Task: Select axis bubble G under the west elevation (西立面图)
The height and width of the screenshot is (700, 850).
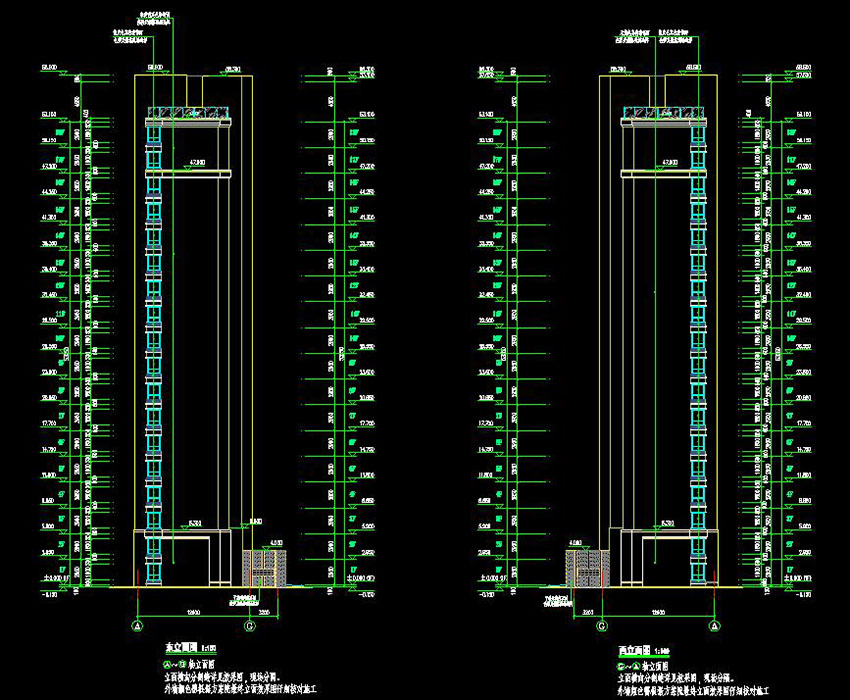Action: click(x=602, y=626)
